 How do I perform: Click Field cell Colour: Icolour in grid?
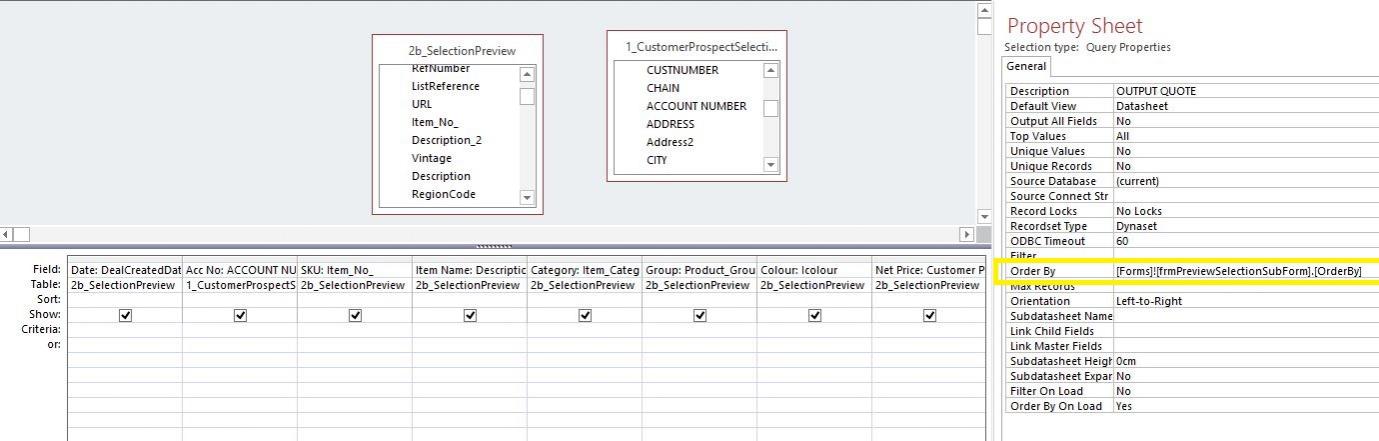(815, 270)
